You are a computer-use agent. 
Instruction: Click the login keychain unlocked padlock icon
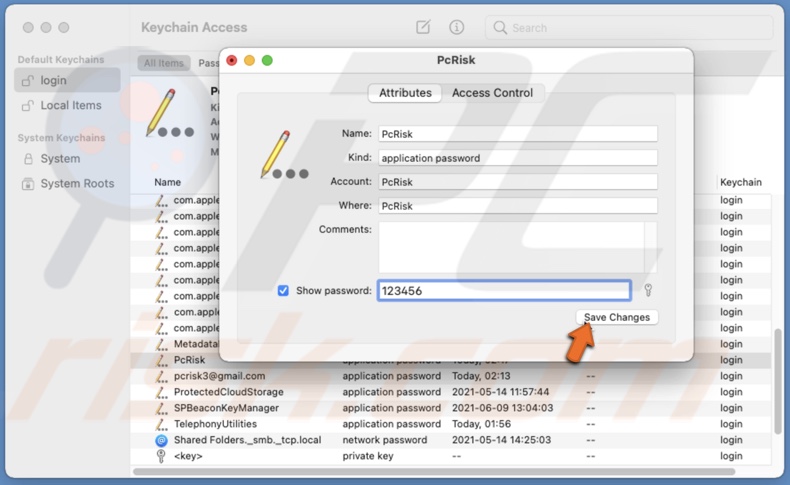28,81
